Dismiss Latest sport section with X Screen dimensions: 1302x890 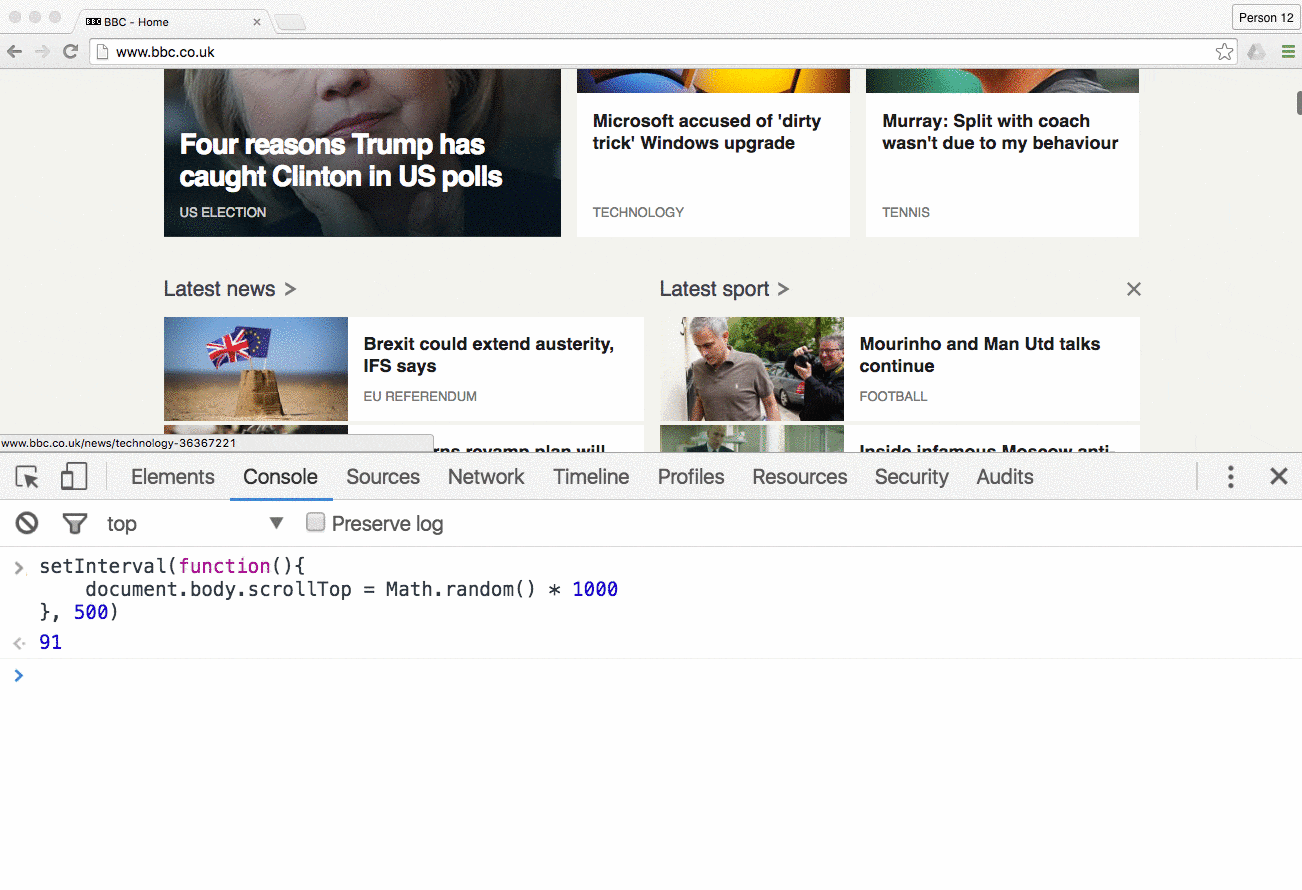click(x=1133, y=289)
